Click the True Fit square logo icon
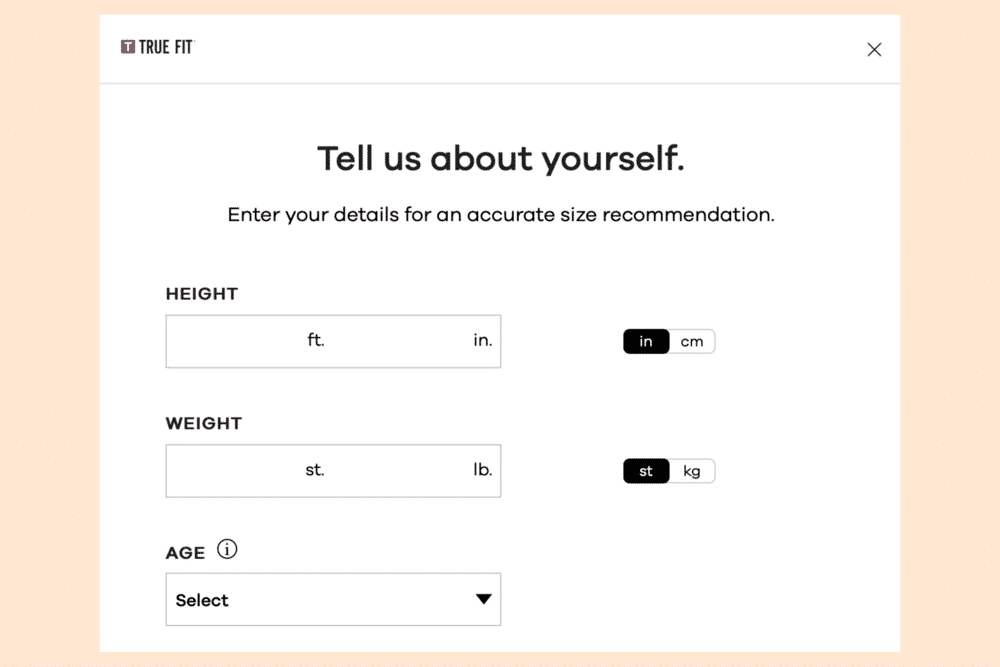Image resolution: width=1000 pixels, height=667 pixels. [128, 47]
